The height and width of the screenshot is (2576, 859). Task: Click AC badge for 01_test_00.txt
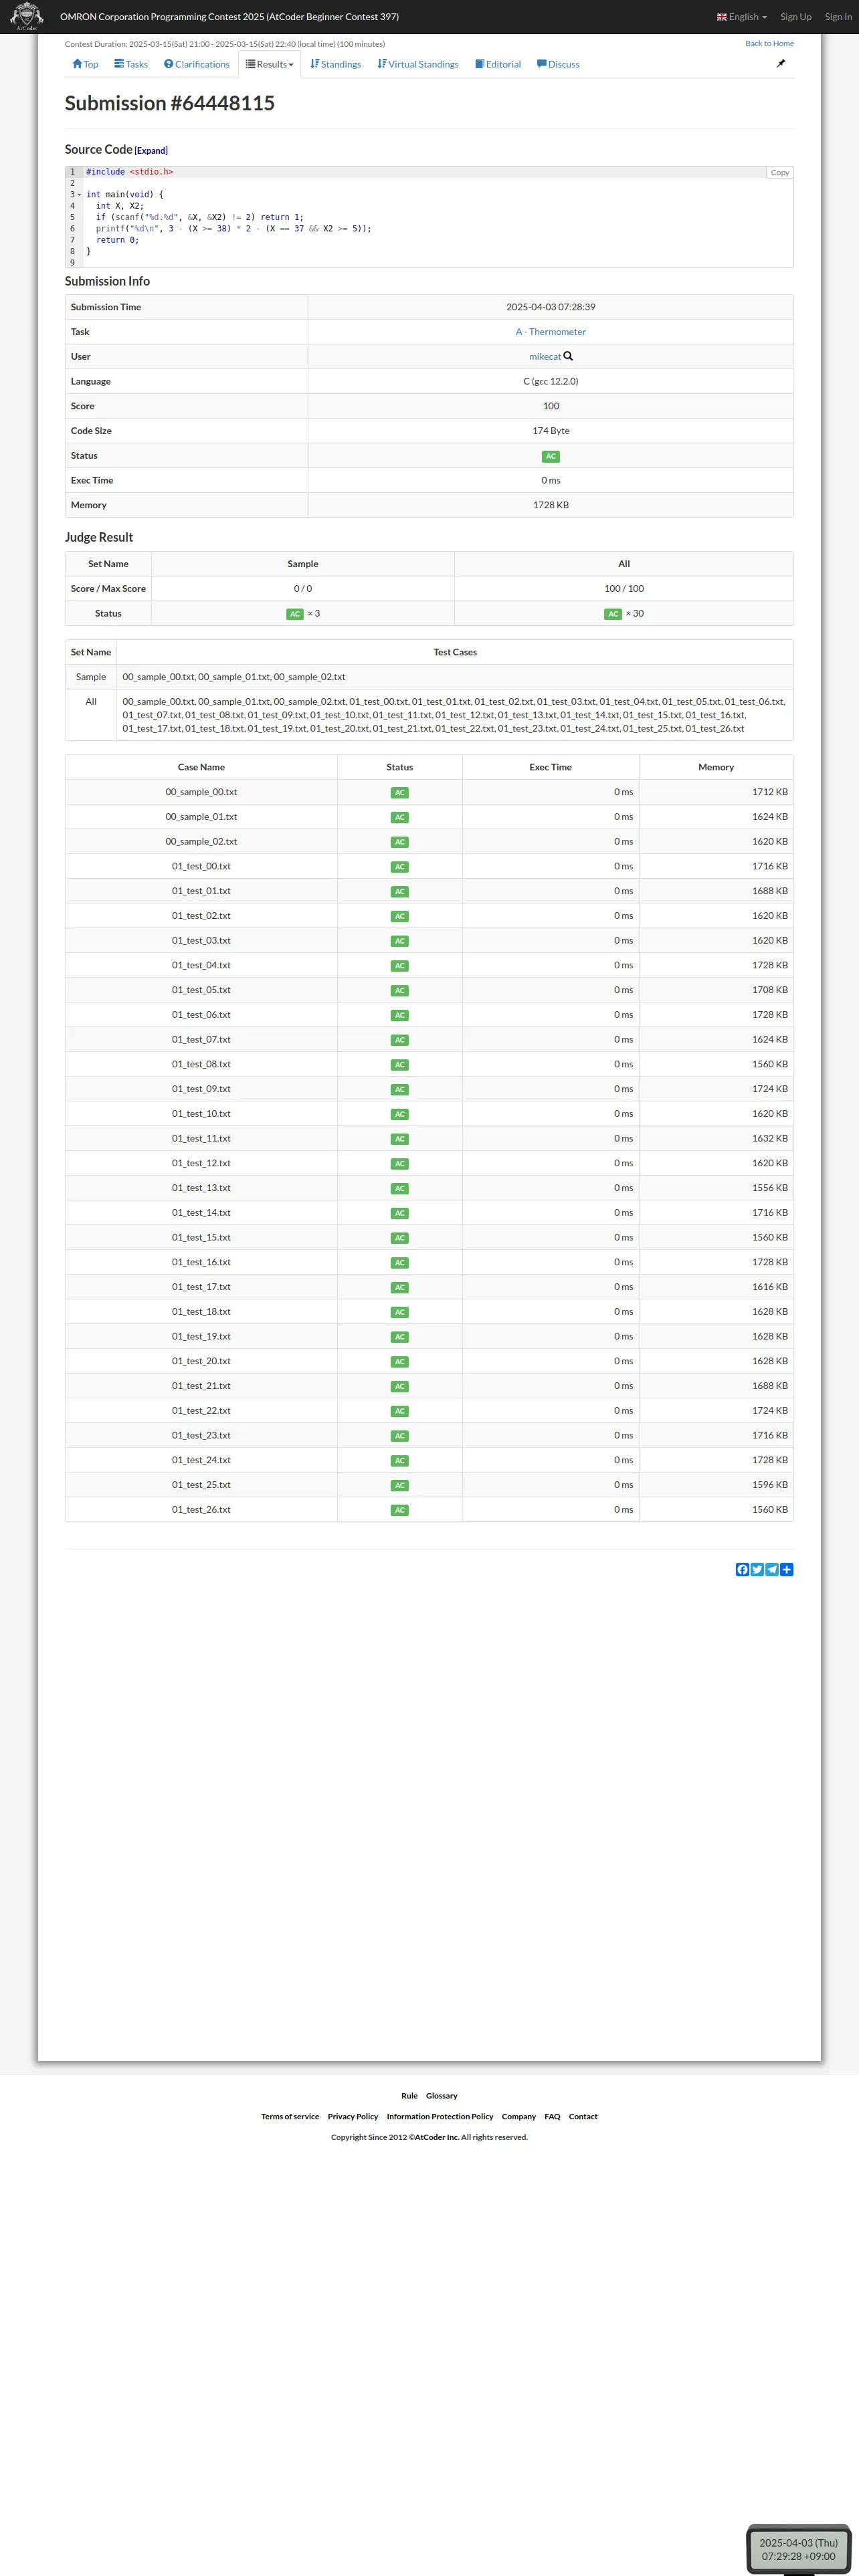coord(400,867)
